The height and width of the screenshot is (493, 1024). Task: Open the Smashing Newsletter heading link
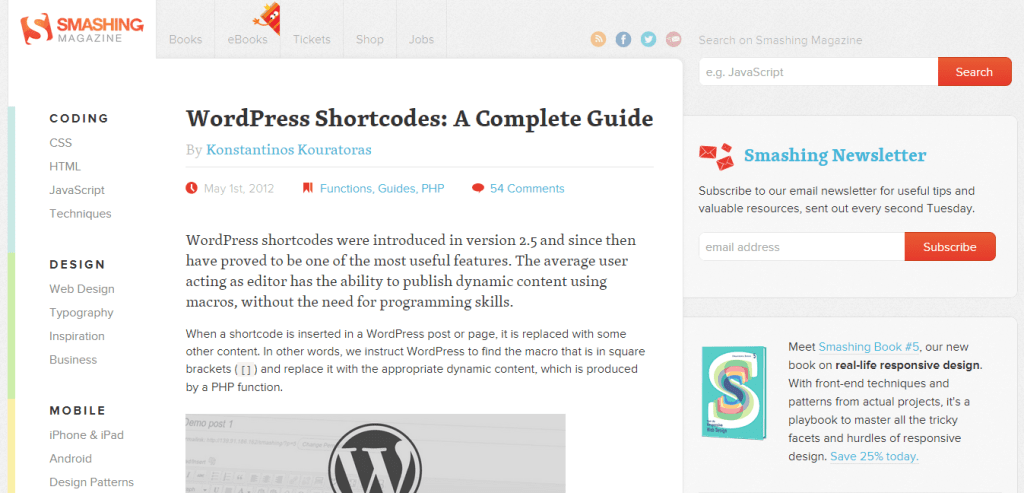tap(835, 155)
